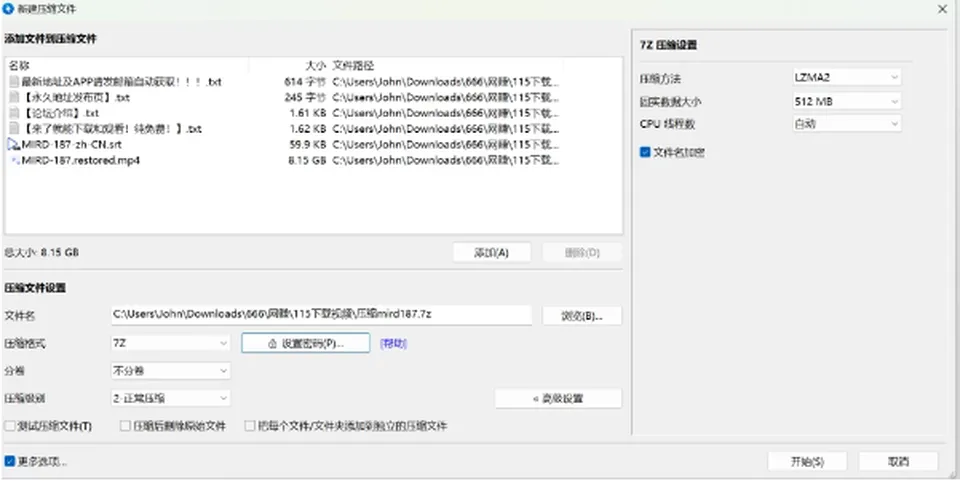The width and height of the screenshot is (960, 481).
Task: Click the txt icon of the 1.62 KB file
Action: (14, 129)
